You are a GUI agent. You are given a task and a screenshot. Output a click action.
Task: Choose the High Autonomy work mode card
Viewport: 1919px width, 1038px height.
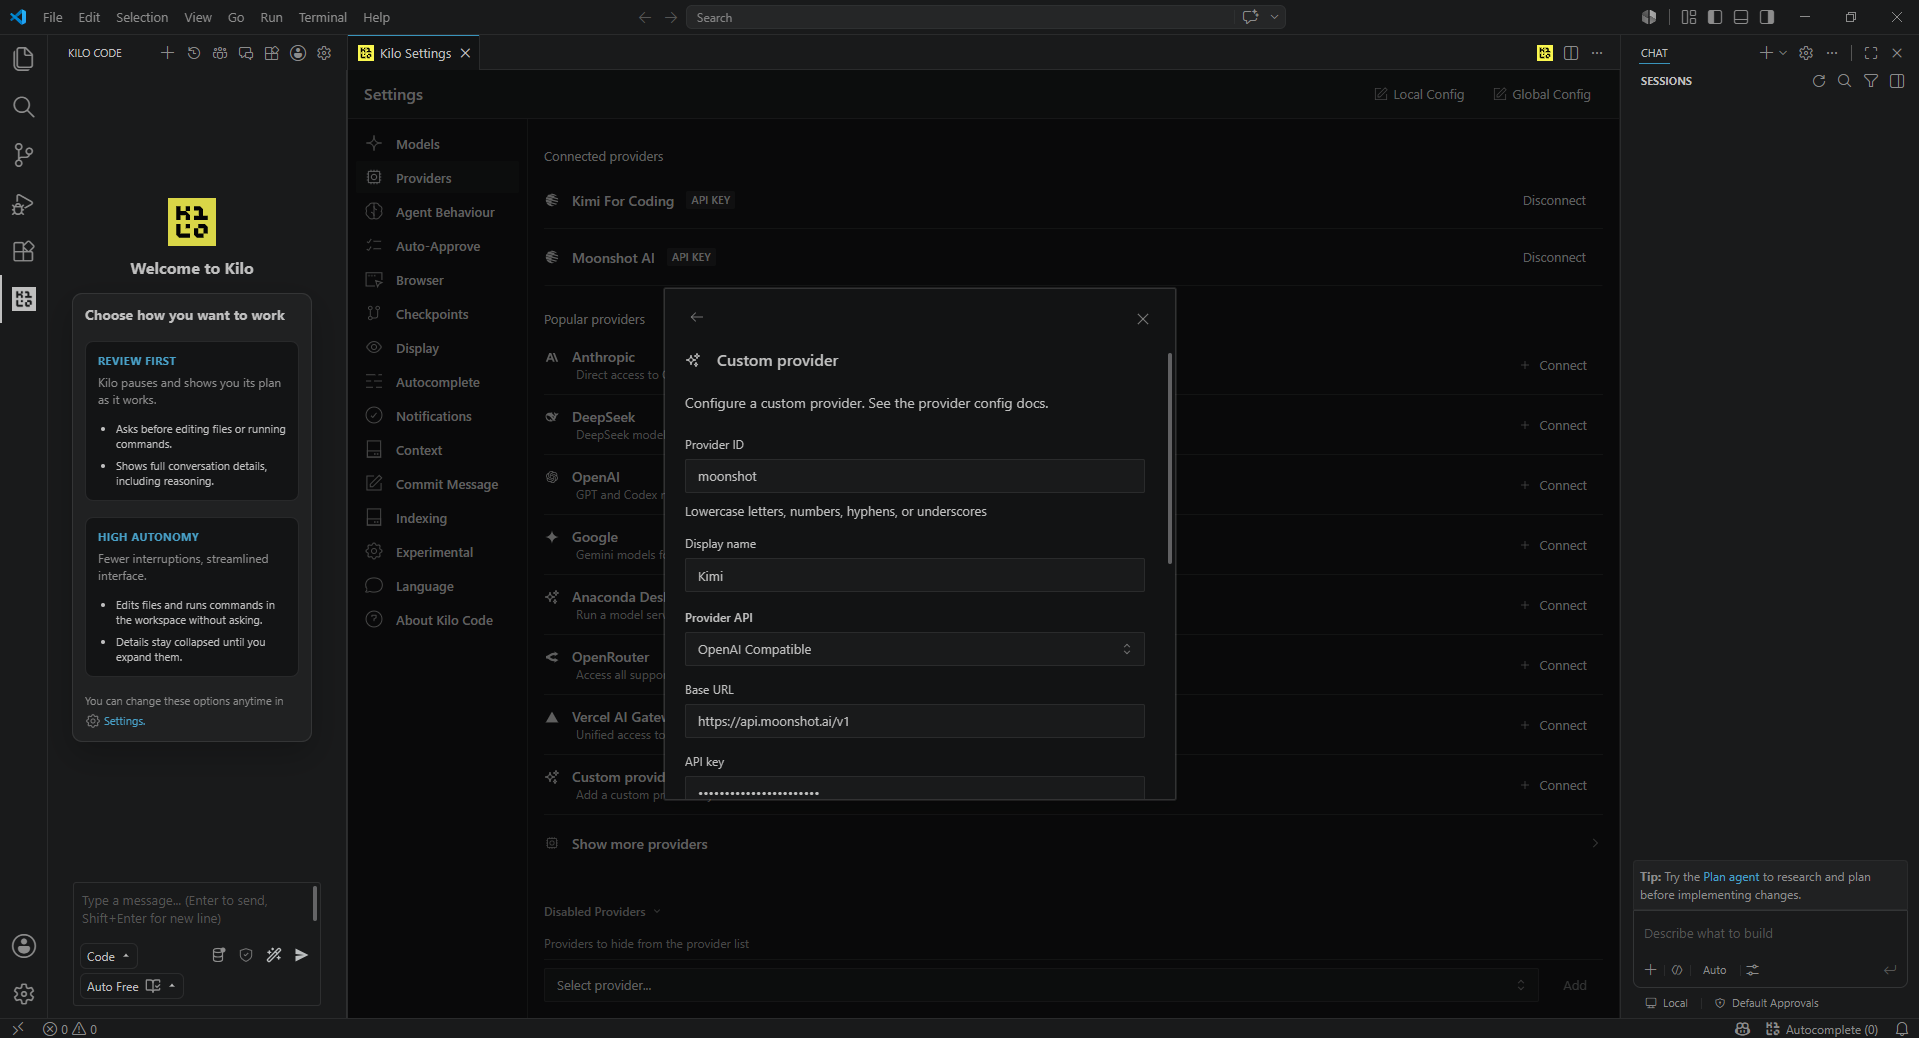pyautogui.click(x=191, y=597)
